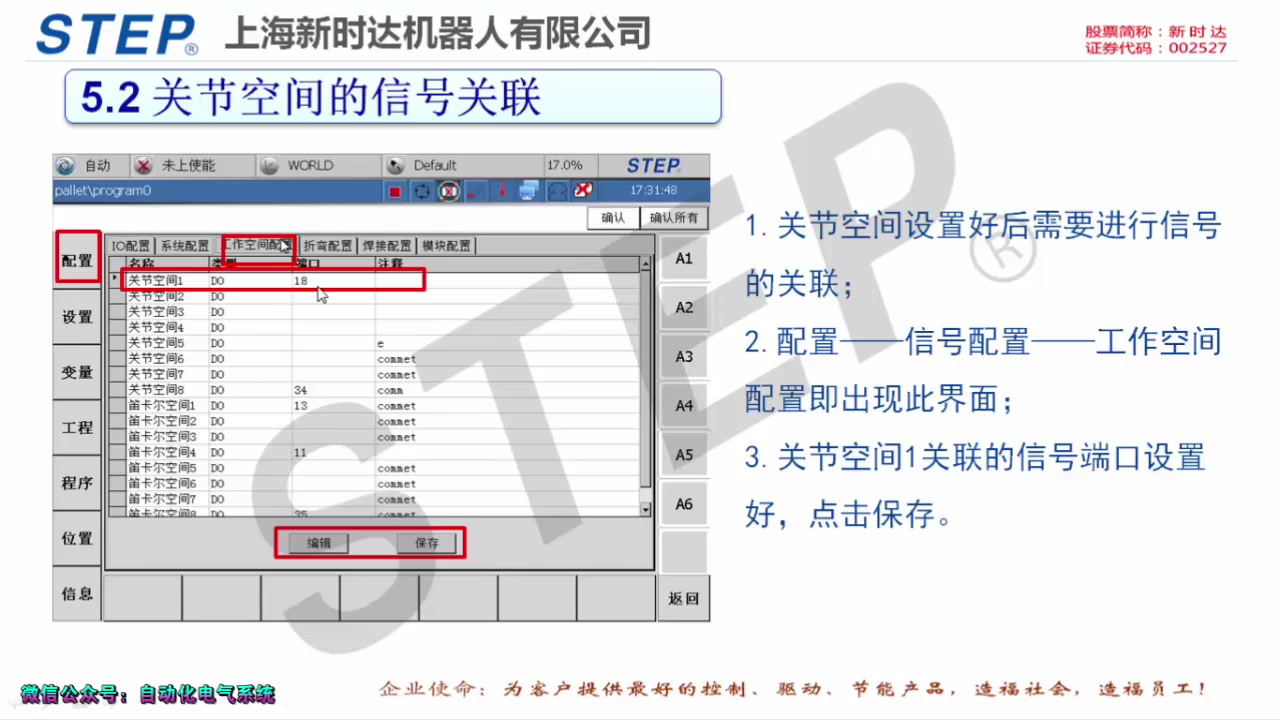
Task: Click the blue network computer icon
Action: [x=529, y=191]
